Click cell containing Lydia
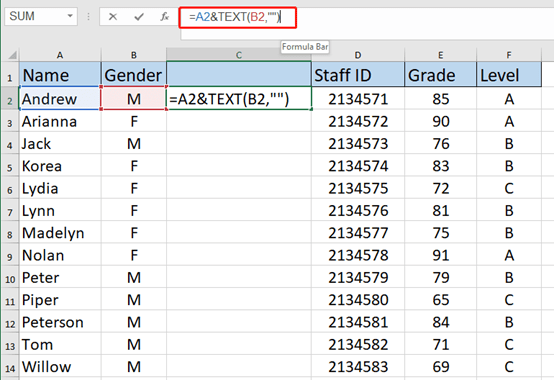This screenshot has width=554, height=380. [x=60, y=188]
